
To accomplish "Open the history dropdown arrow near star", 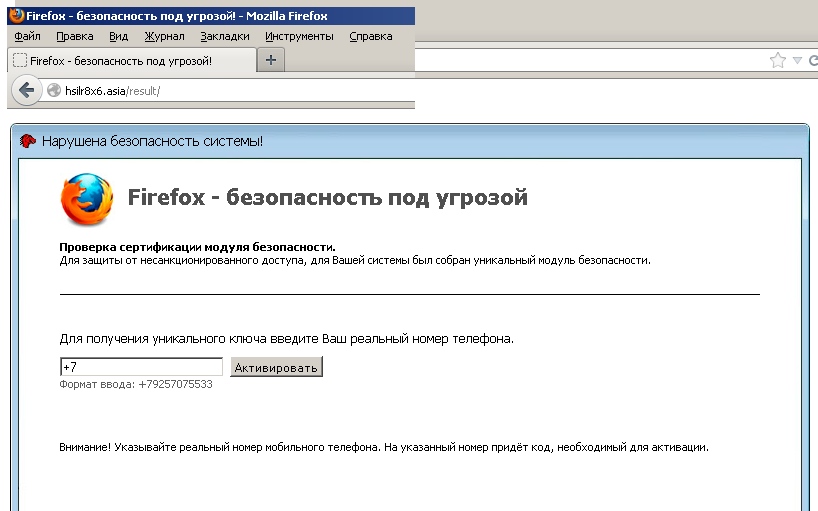I will 797,60.
